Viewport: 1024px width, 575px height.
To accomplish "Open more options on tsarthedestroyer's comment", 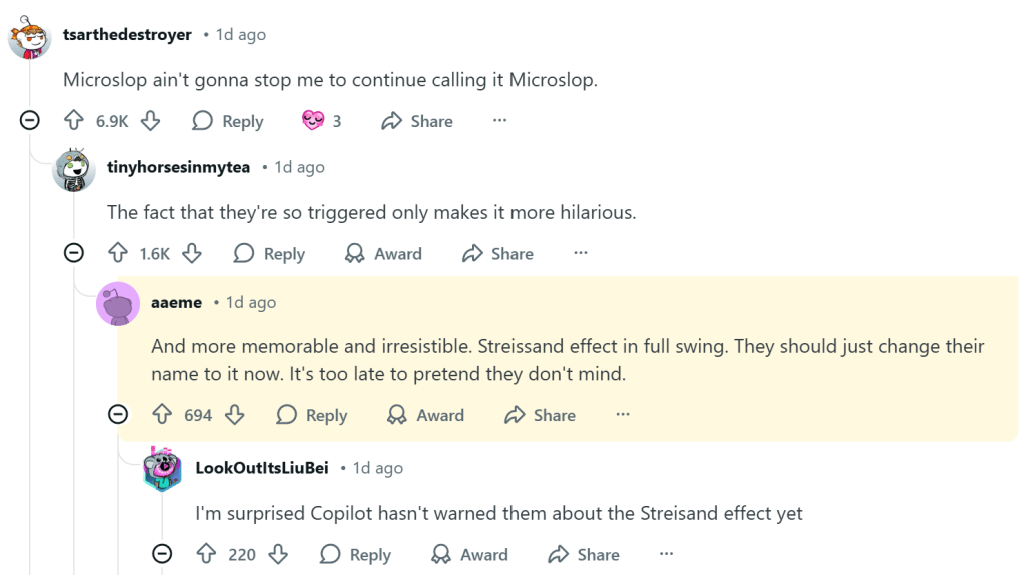I will click(500, 121).
